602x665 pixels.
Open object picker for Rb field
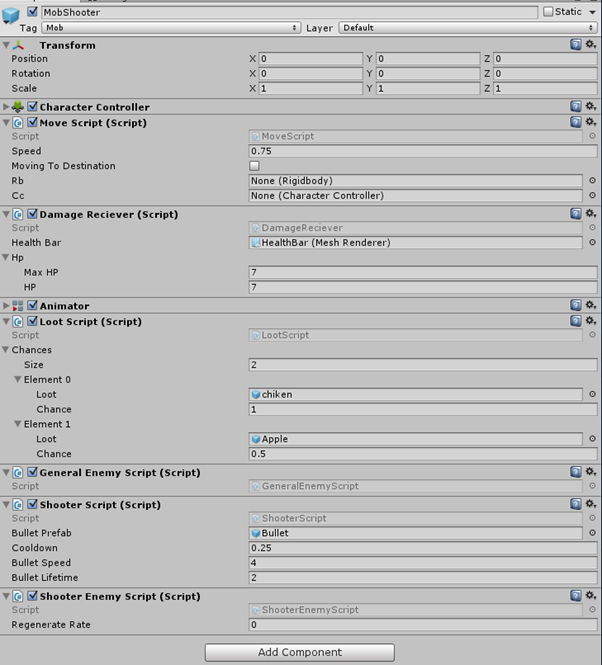pos(592,181)
